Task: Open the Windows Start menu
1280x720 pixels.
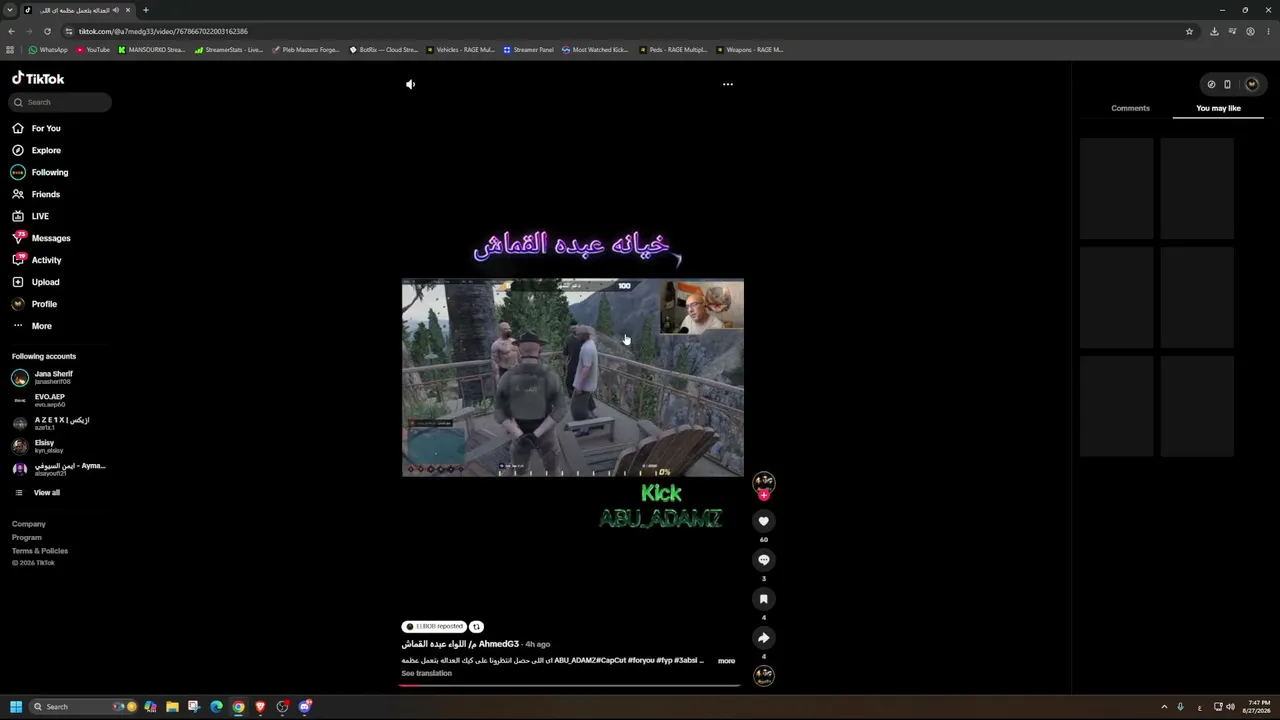Action: click(x=16, y=707)
